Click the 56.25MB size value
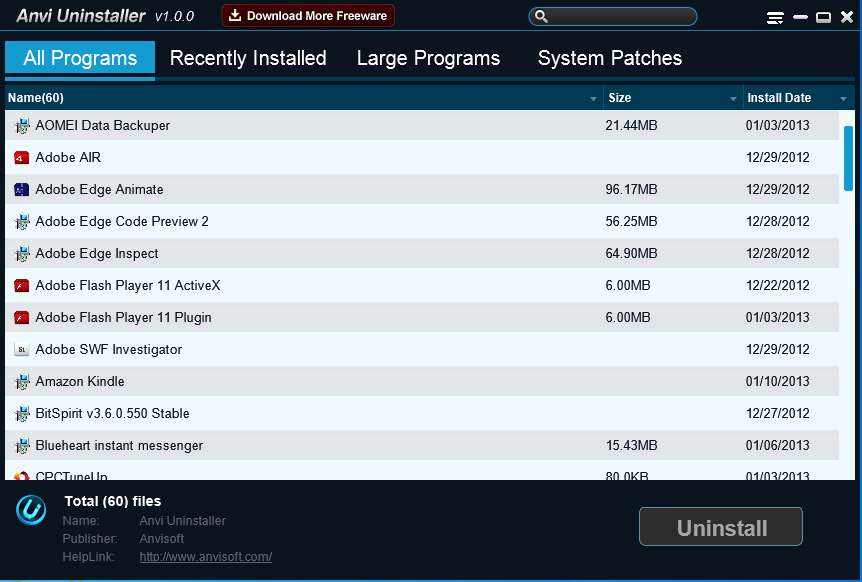This screenshot has width=862, height=582. pyautogui.click(x=631, y=221)
